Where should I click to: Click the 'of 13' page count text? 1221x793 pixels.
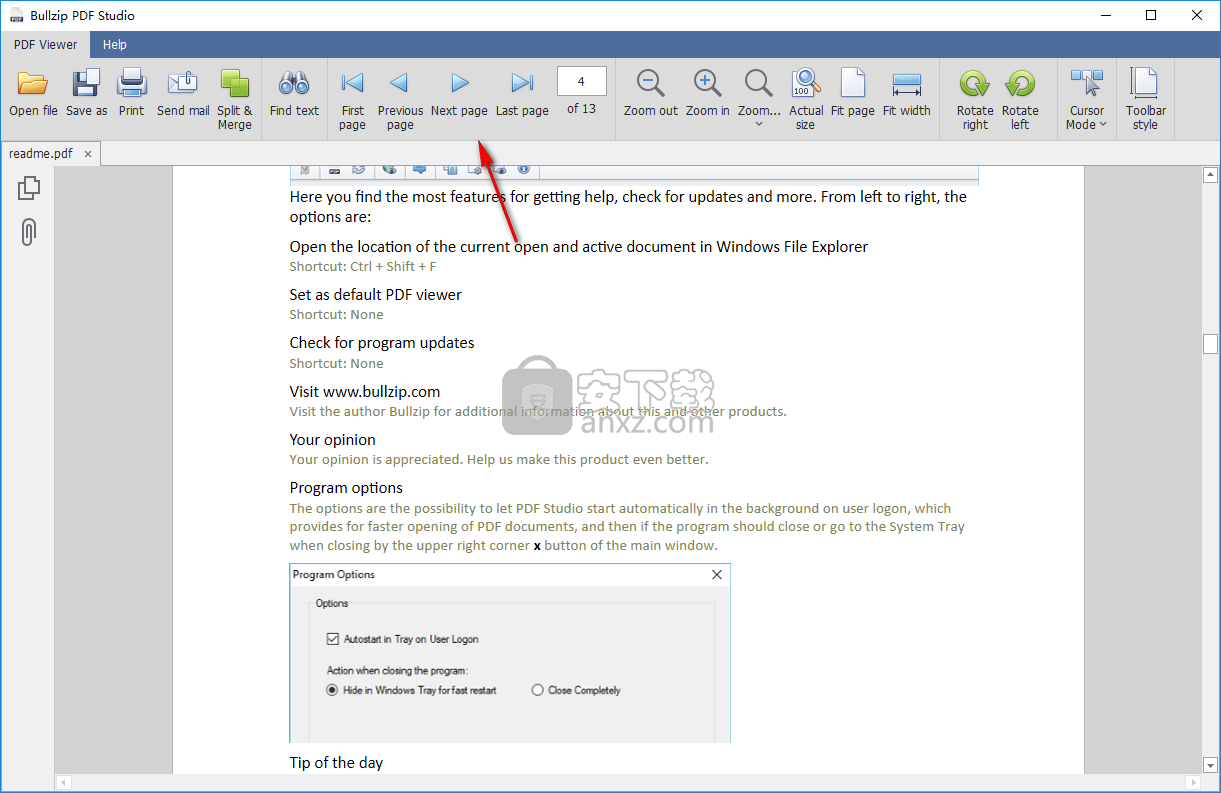click(581, 108)
